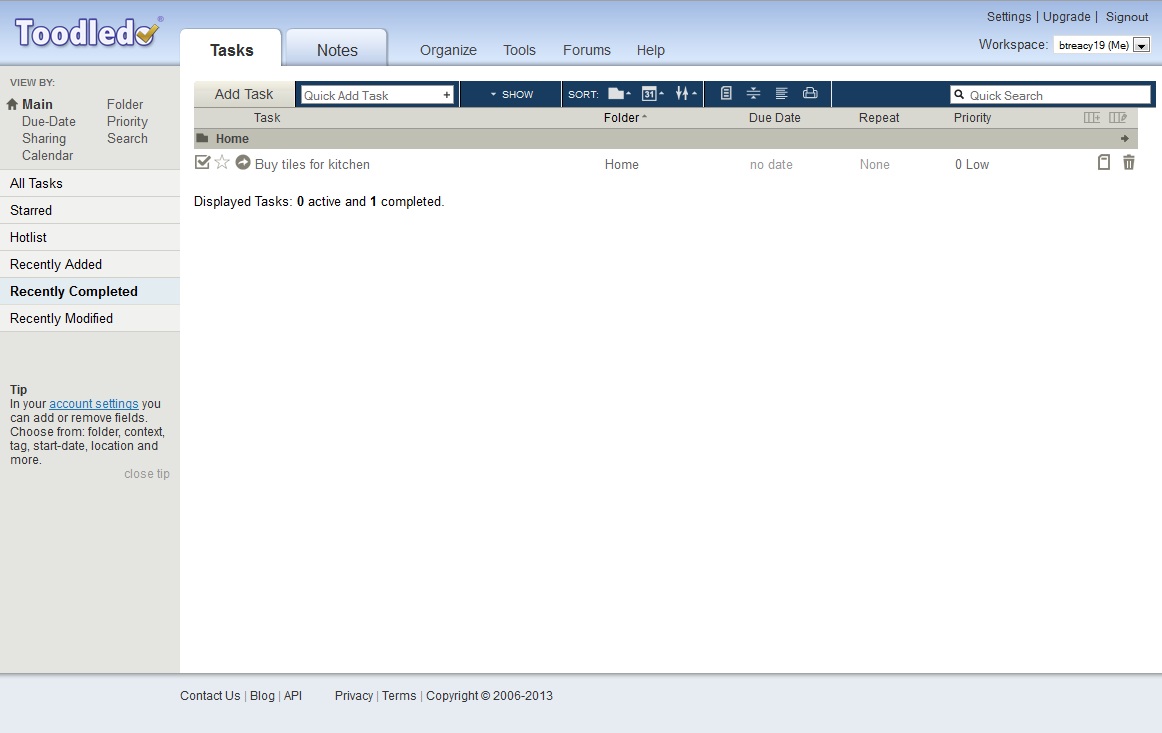Open the Organize menu
This screenshot has height=733, width=1162.
click(x=448, y=50)
